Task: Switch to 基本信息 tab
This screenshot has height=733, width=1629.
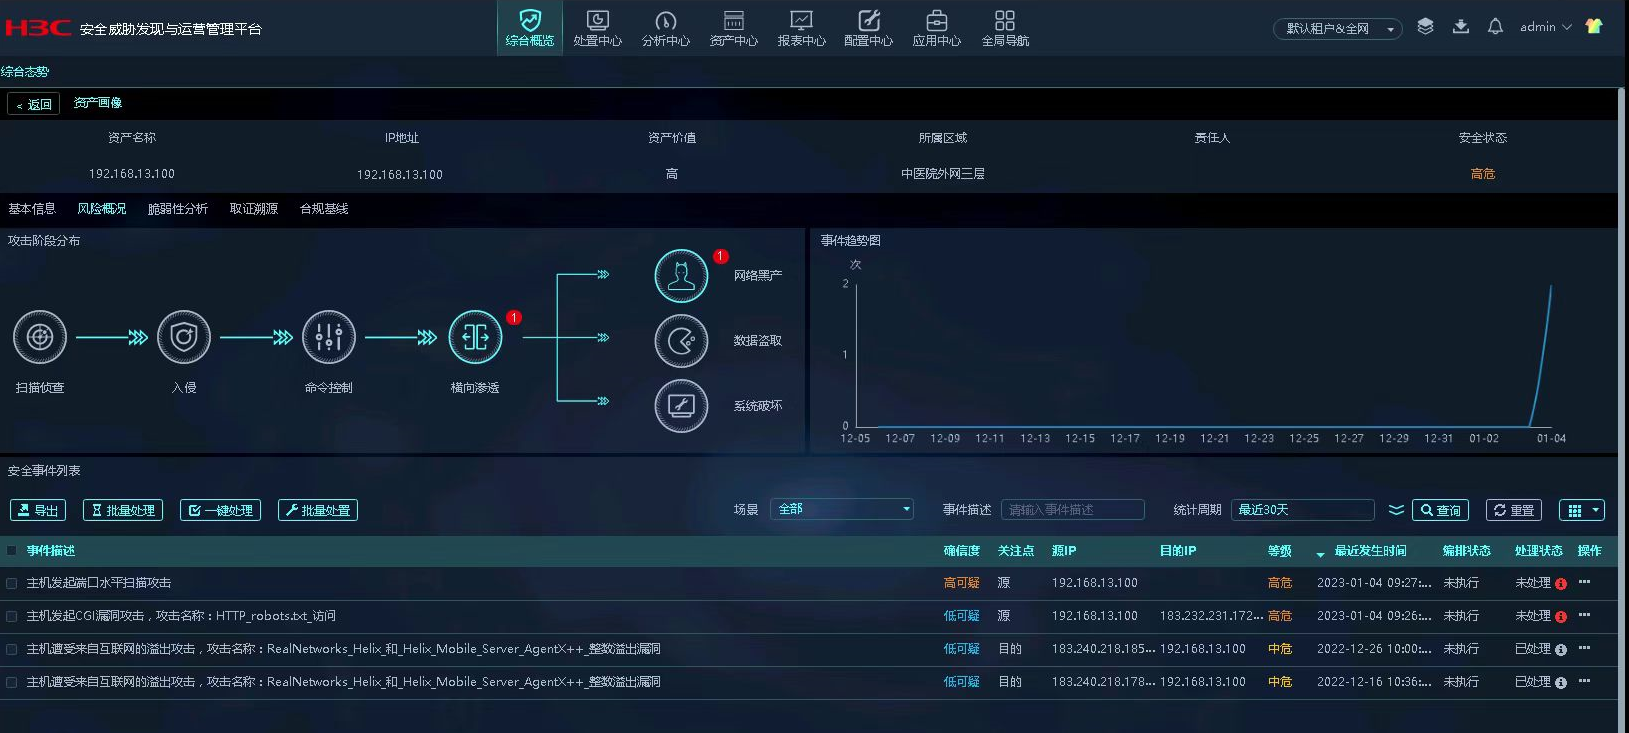Action: tap(32, 209)
